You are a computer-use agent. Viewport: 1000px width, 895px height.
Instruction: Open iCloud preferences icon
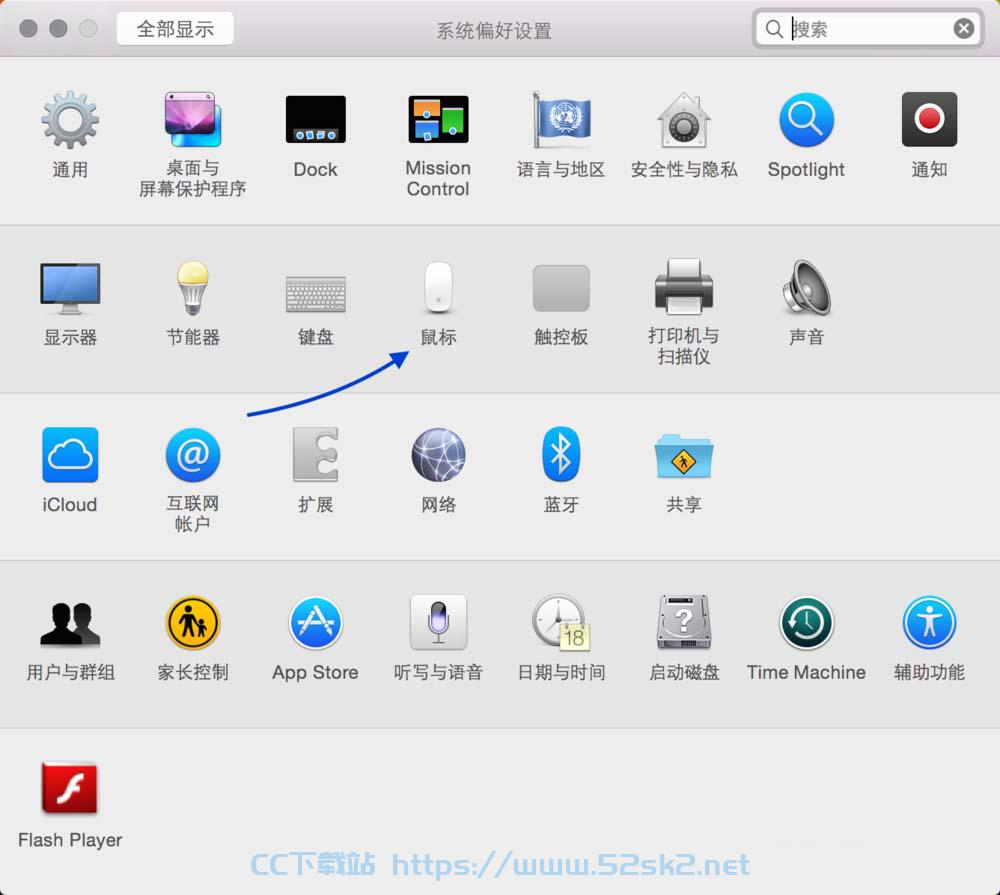70,455
